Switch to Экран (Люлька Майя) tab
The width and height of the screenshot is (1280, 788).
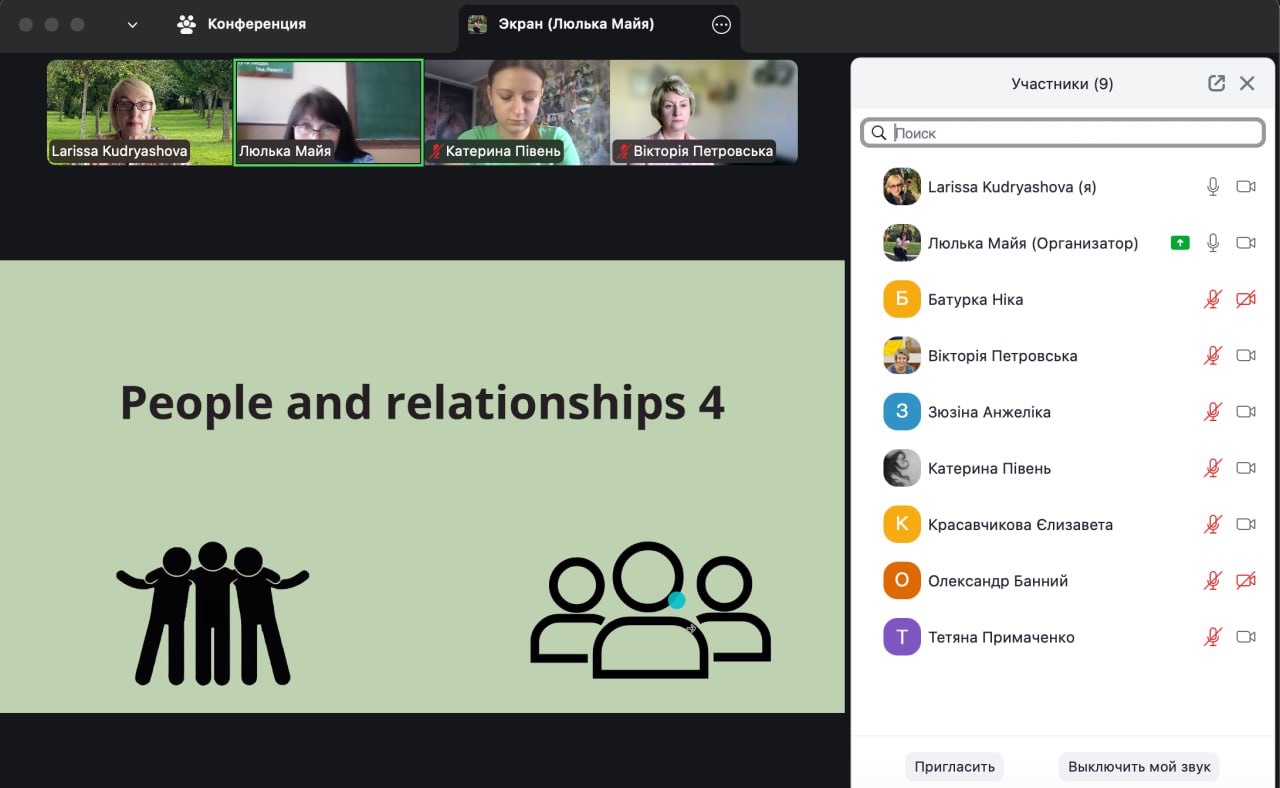[x=576, y=24]
